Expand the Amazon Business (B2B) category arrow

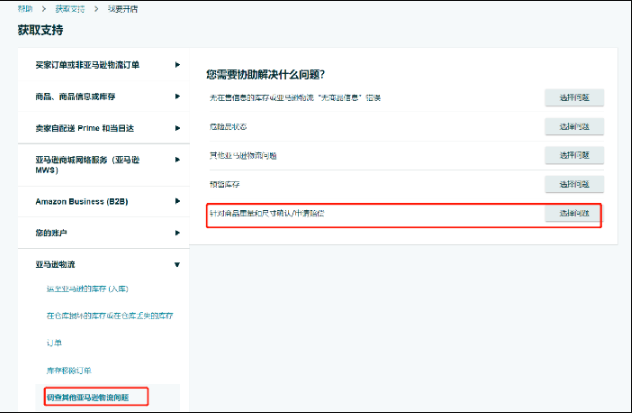(x=177, y=201)
